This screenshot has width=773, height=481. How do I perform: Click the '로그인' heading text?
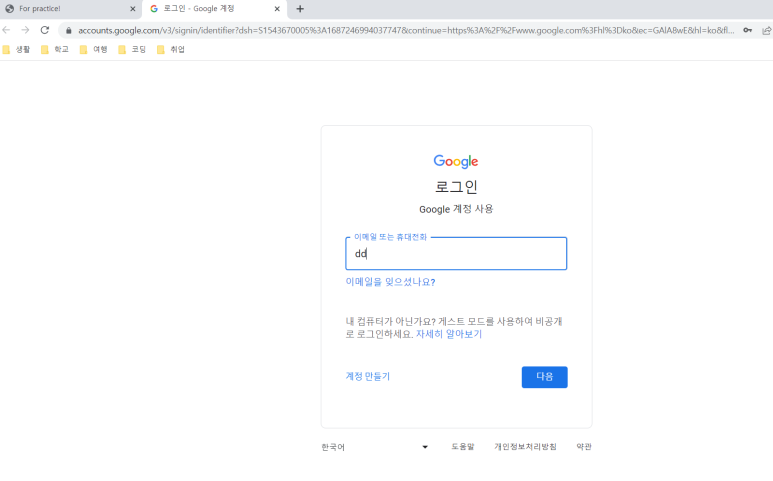click(456, 187)
